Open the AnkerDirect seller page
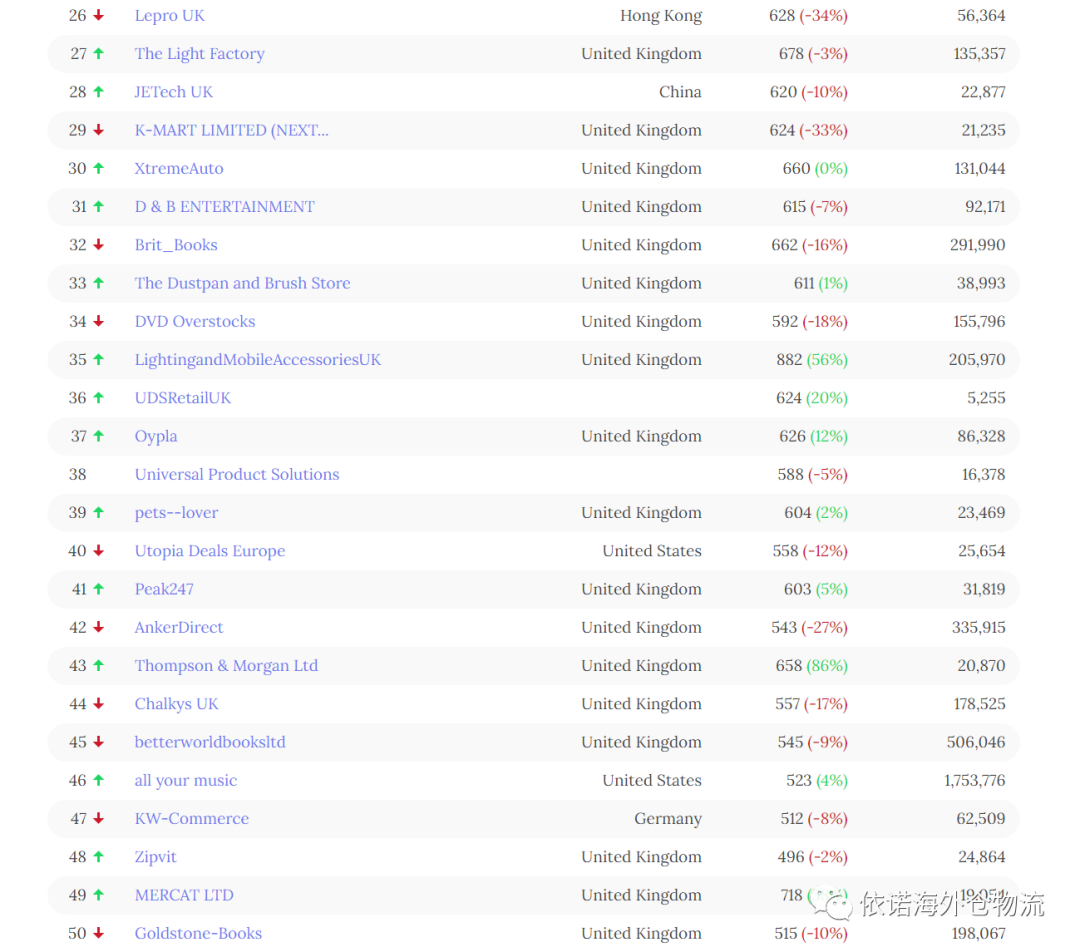The width and height of the screenshot is (1080, 952). pyautogui.click(x=179, y=628)
